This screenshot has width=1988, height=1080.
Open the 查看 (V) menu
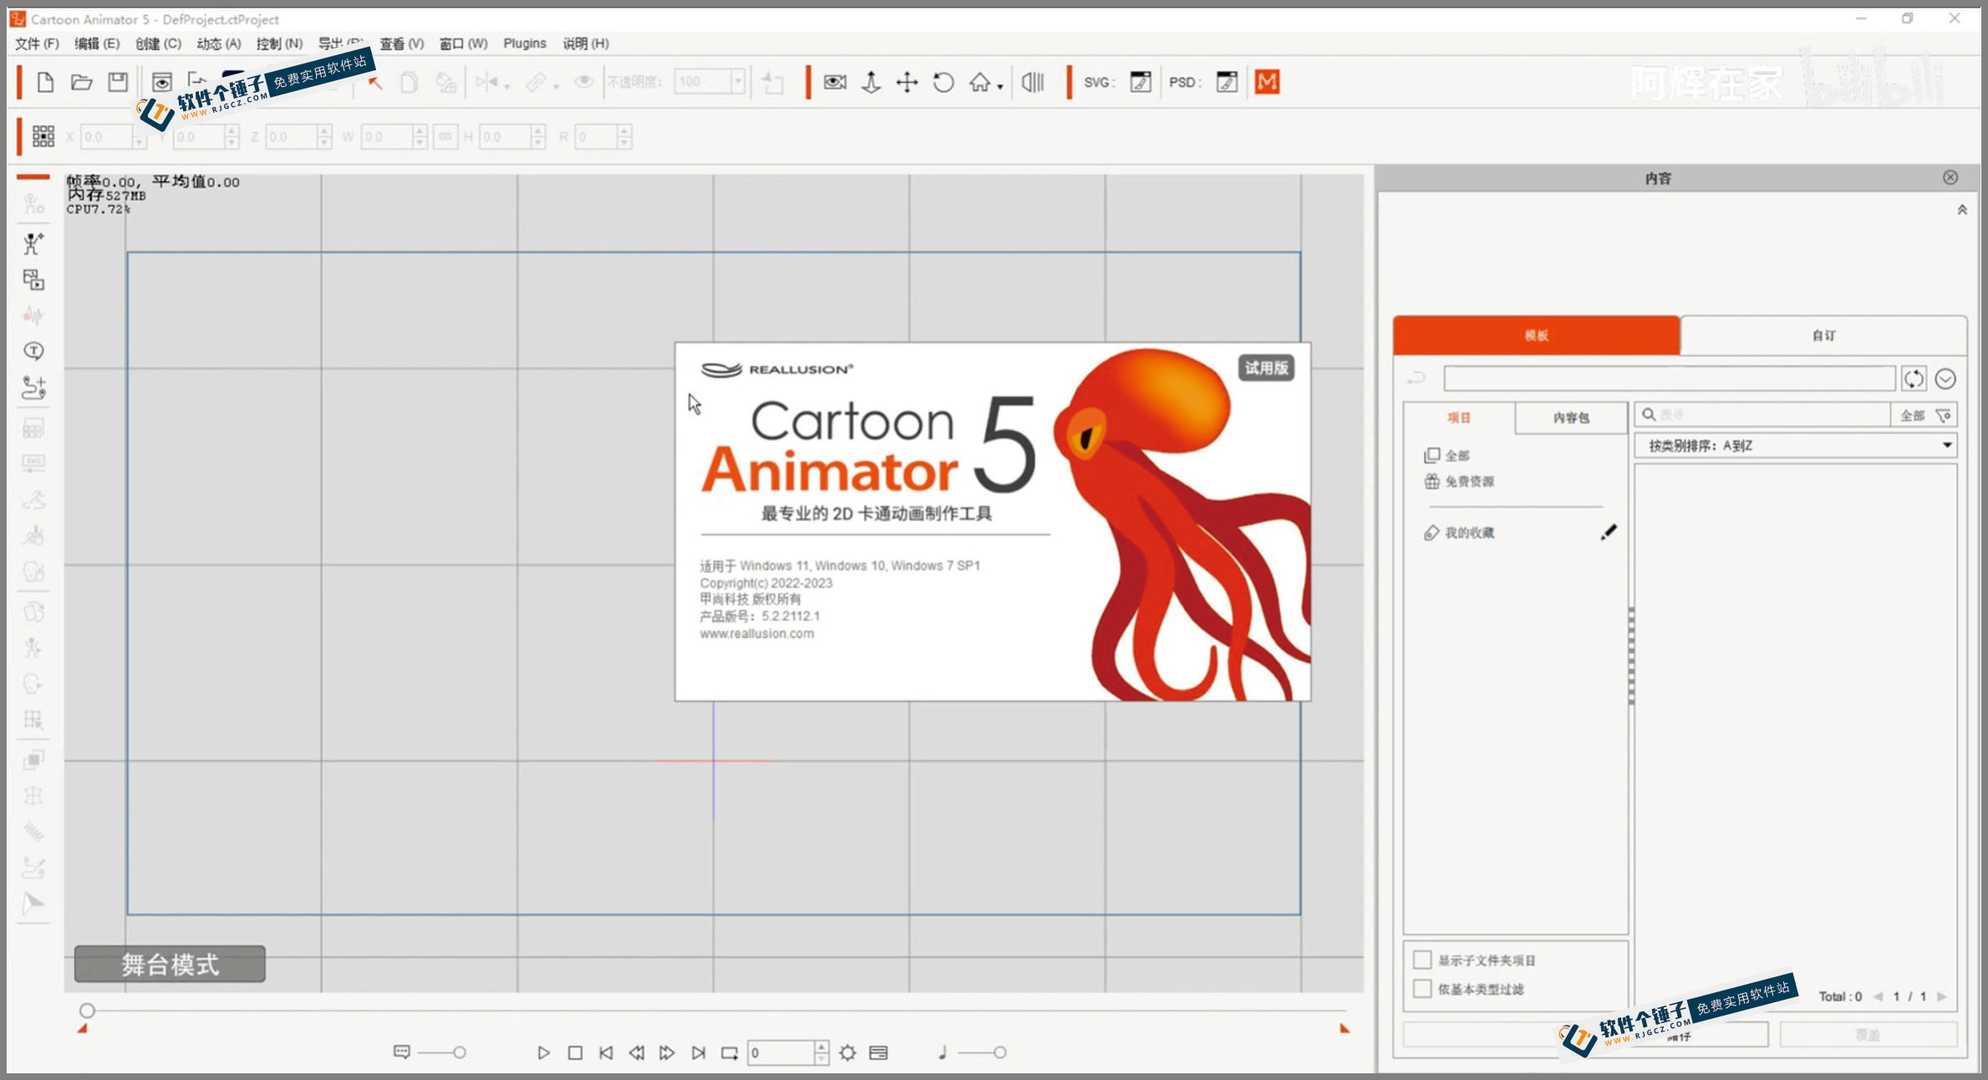pos(401,43)
